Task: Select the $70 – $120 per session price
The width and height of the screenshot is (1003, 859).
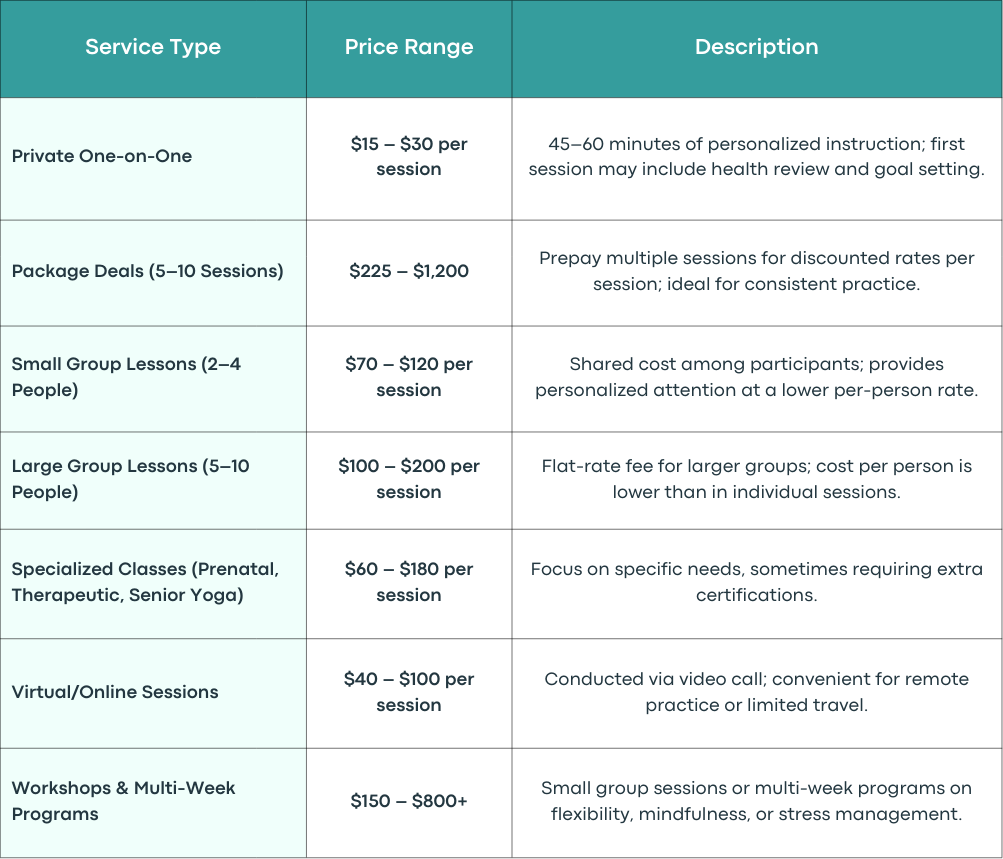Action: [x=409, y=377]
